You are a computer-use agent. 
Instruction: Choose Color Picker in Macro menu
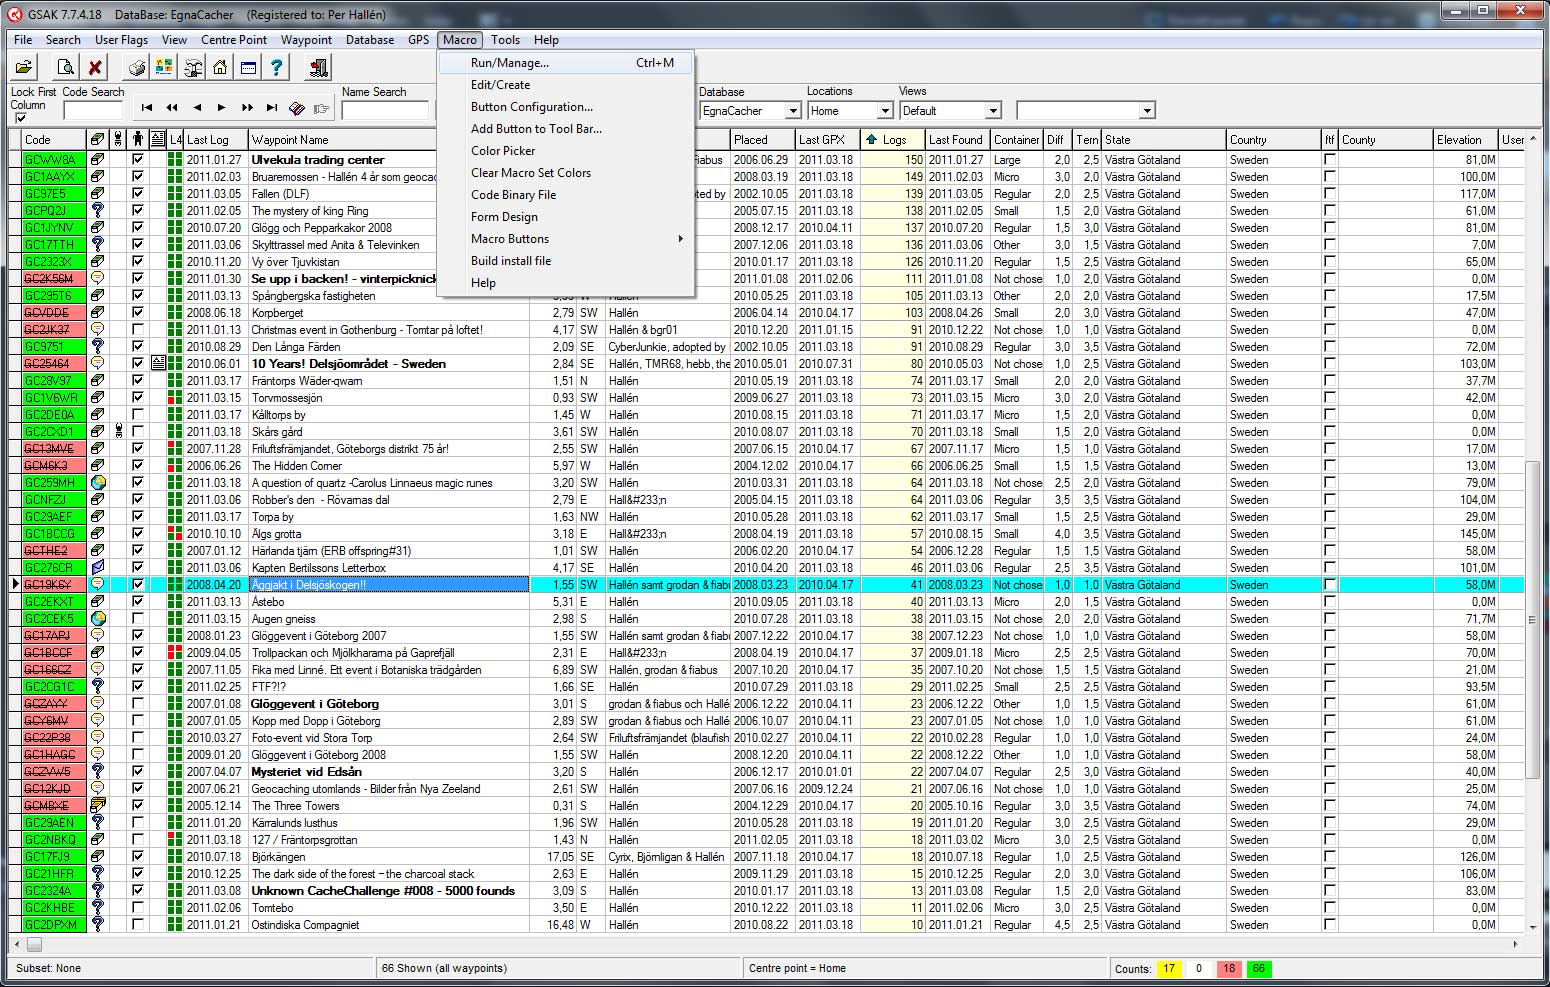click(503, 151)
